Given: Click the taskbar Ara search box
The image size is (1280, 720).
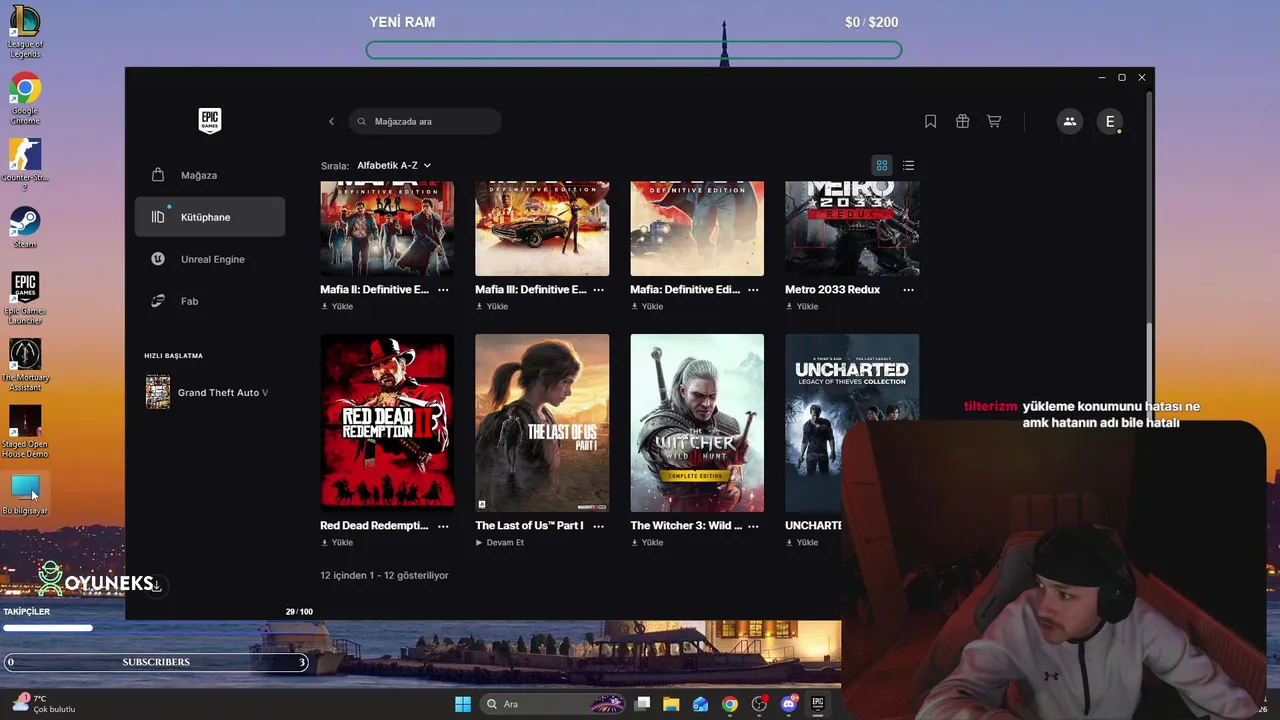Looking at the screenshot, I should point(552,704).
